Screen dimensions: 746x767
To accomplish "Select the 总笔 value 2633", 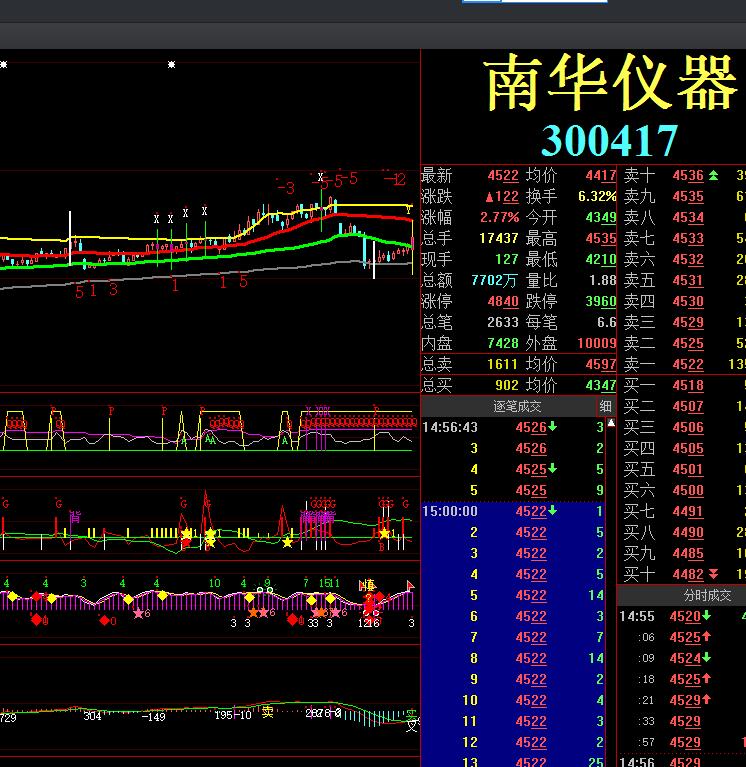I will pos(503,322).
